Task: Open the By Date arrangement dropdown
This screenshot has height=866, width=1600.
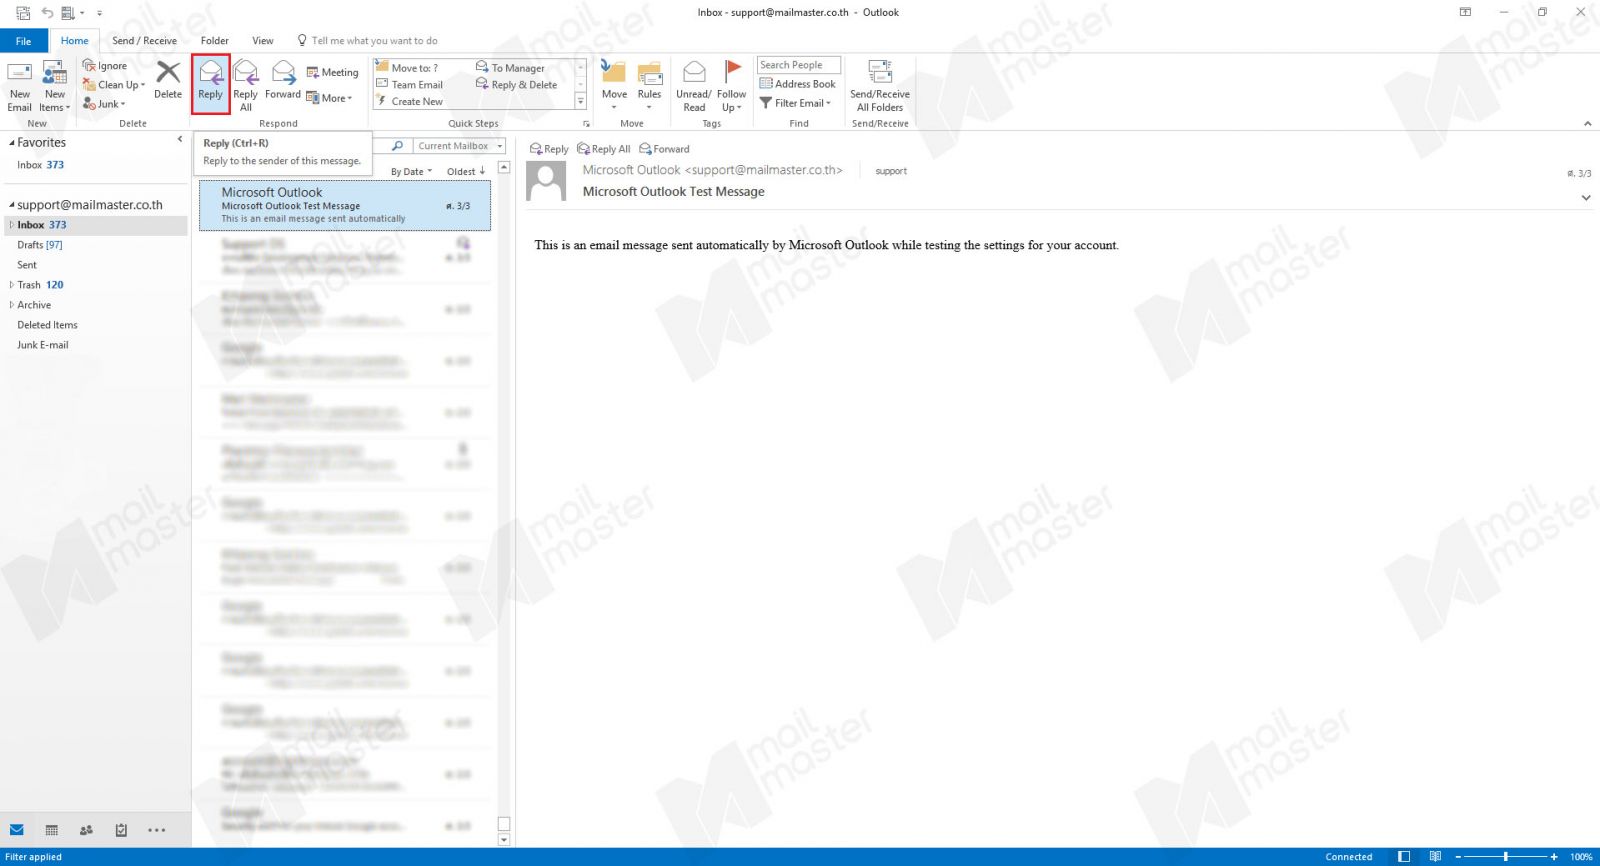Action: pyautogui.click(x=411, y=172)
